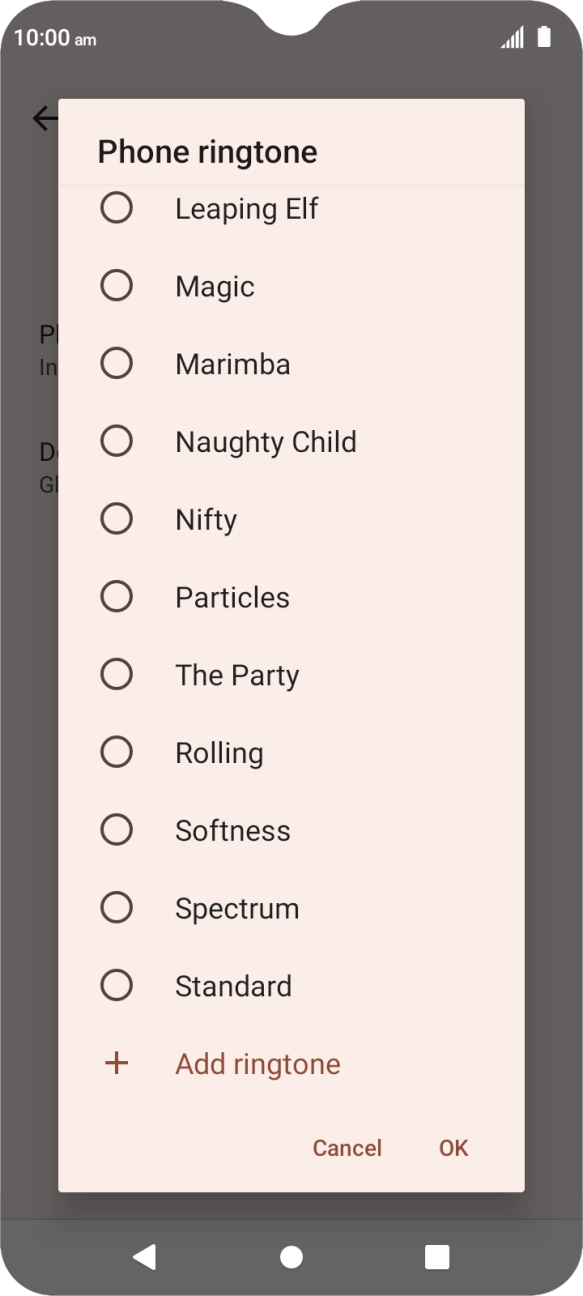Tap the Back navigation triangle
The image size is (583, 1296).
tap(145, 1257)
